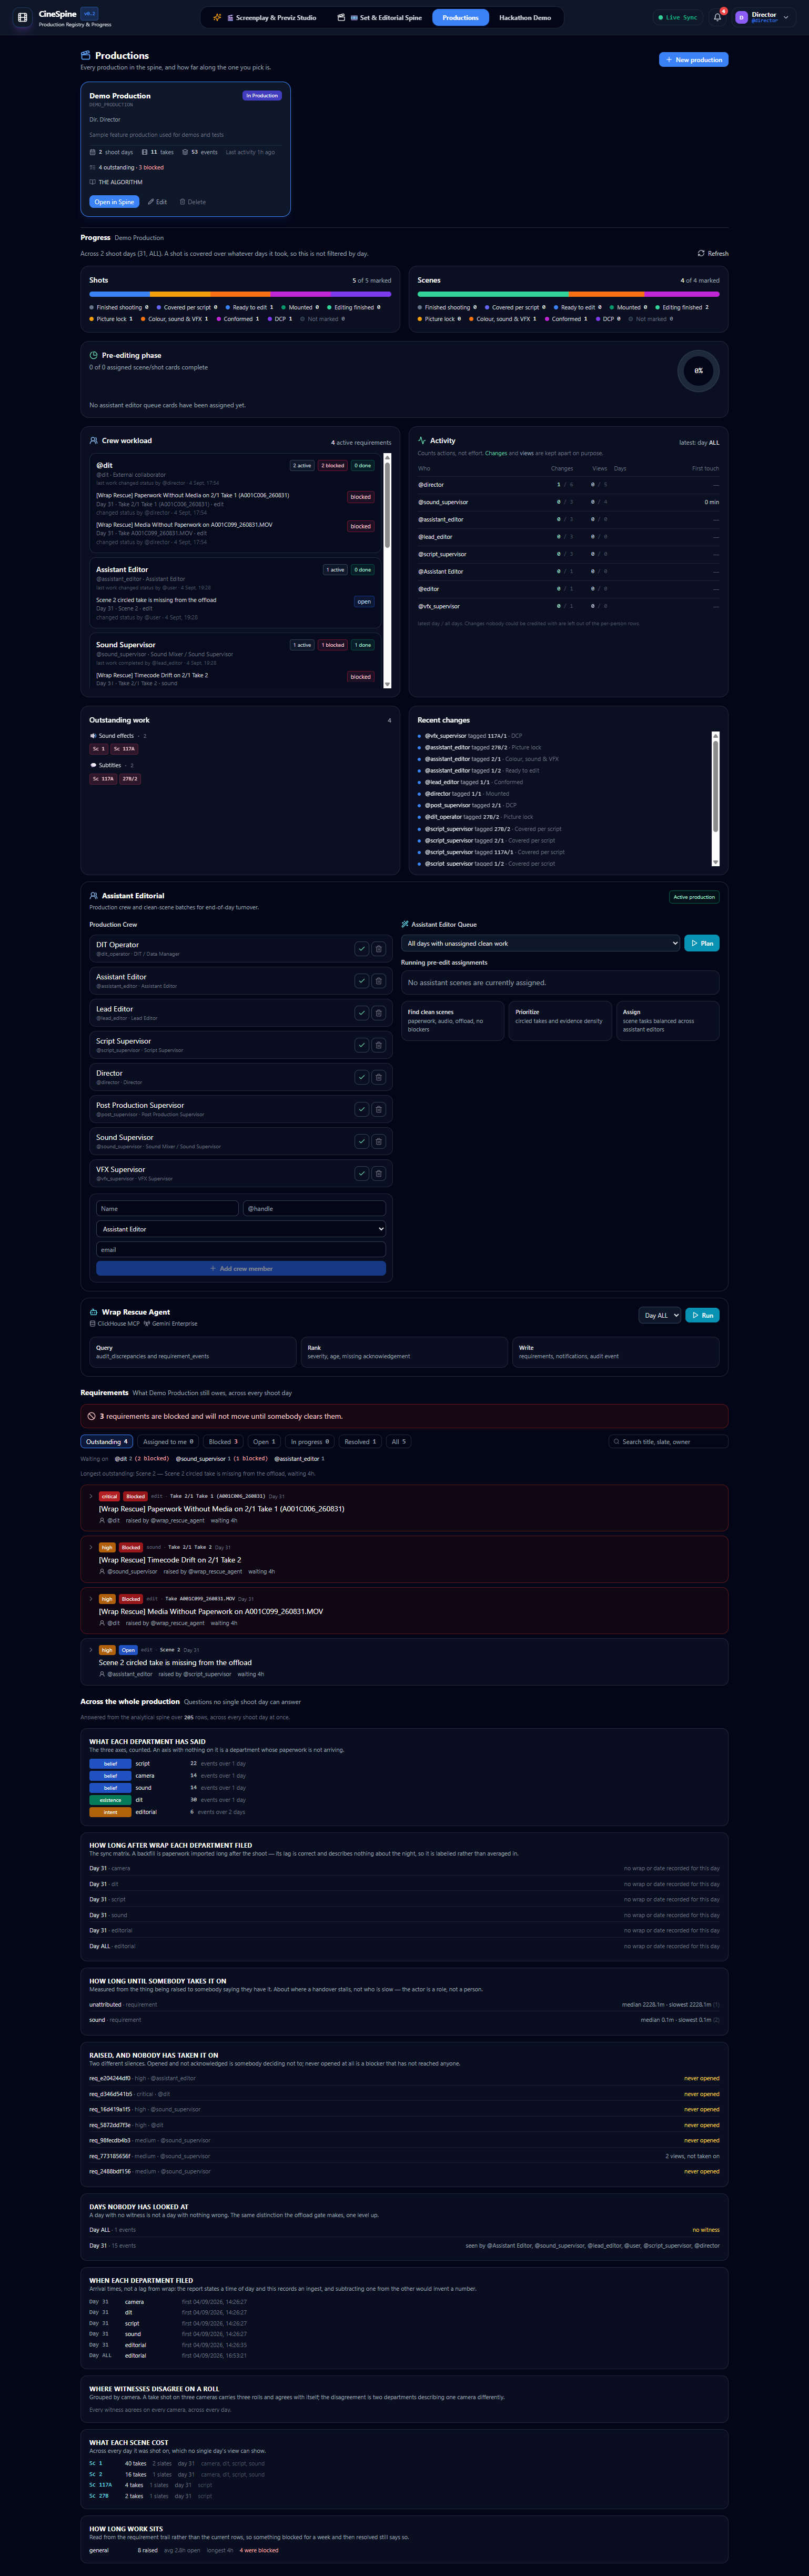Remove Lead Editor with trash icon

click(378, 1013)
